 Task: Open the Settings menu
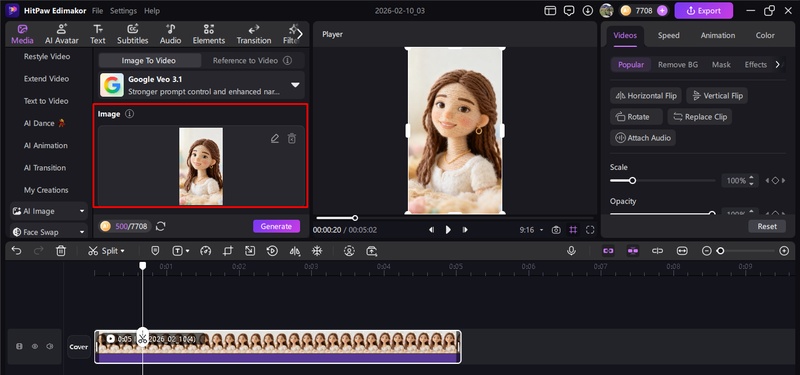point(123,11)
